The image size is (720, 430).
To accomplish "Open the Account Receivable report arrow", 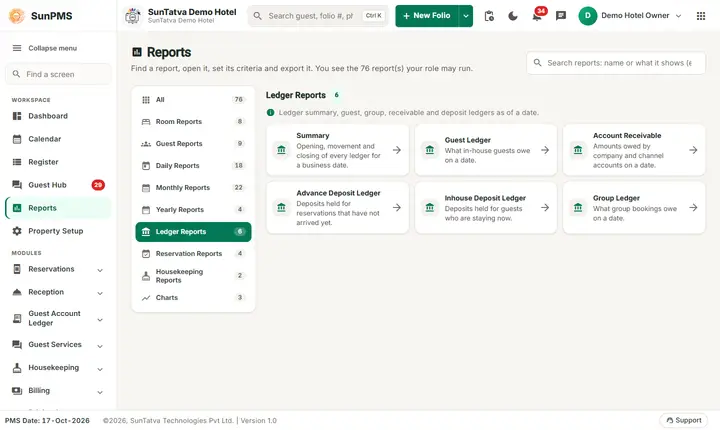I will [693, 150].
